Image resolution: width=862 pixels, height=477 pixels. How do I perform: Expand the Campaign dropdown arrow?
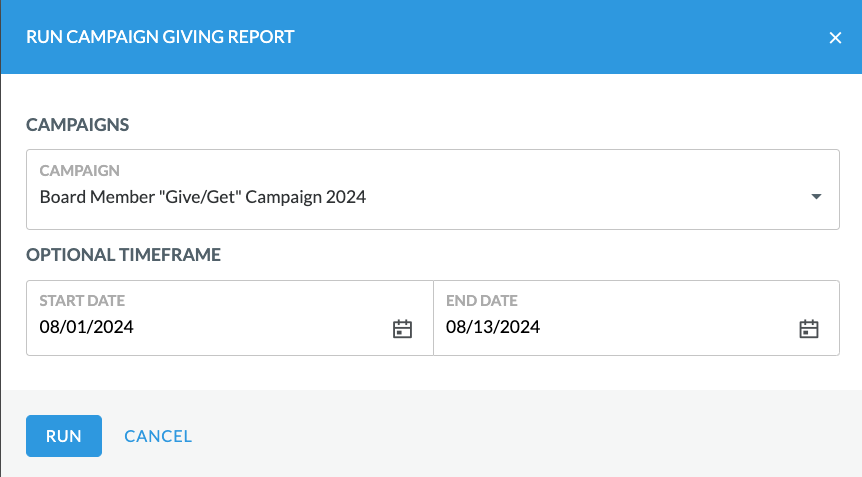(x=816, y=196)
